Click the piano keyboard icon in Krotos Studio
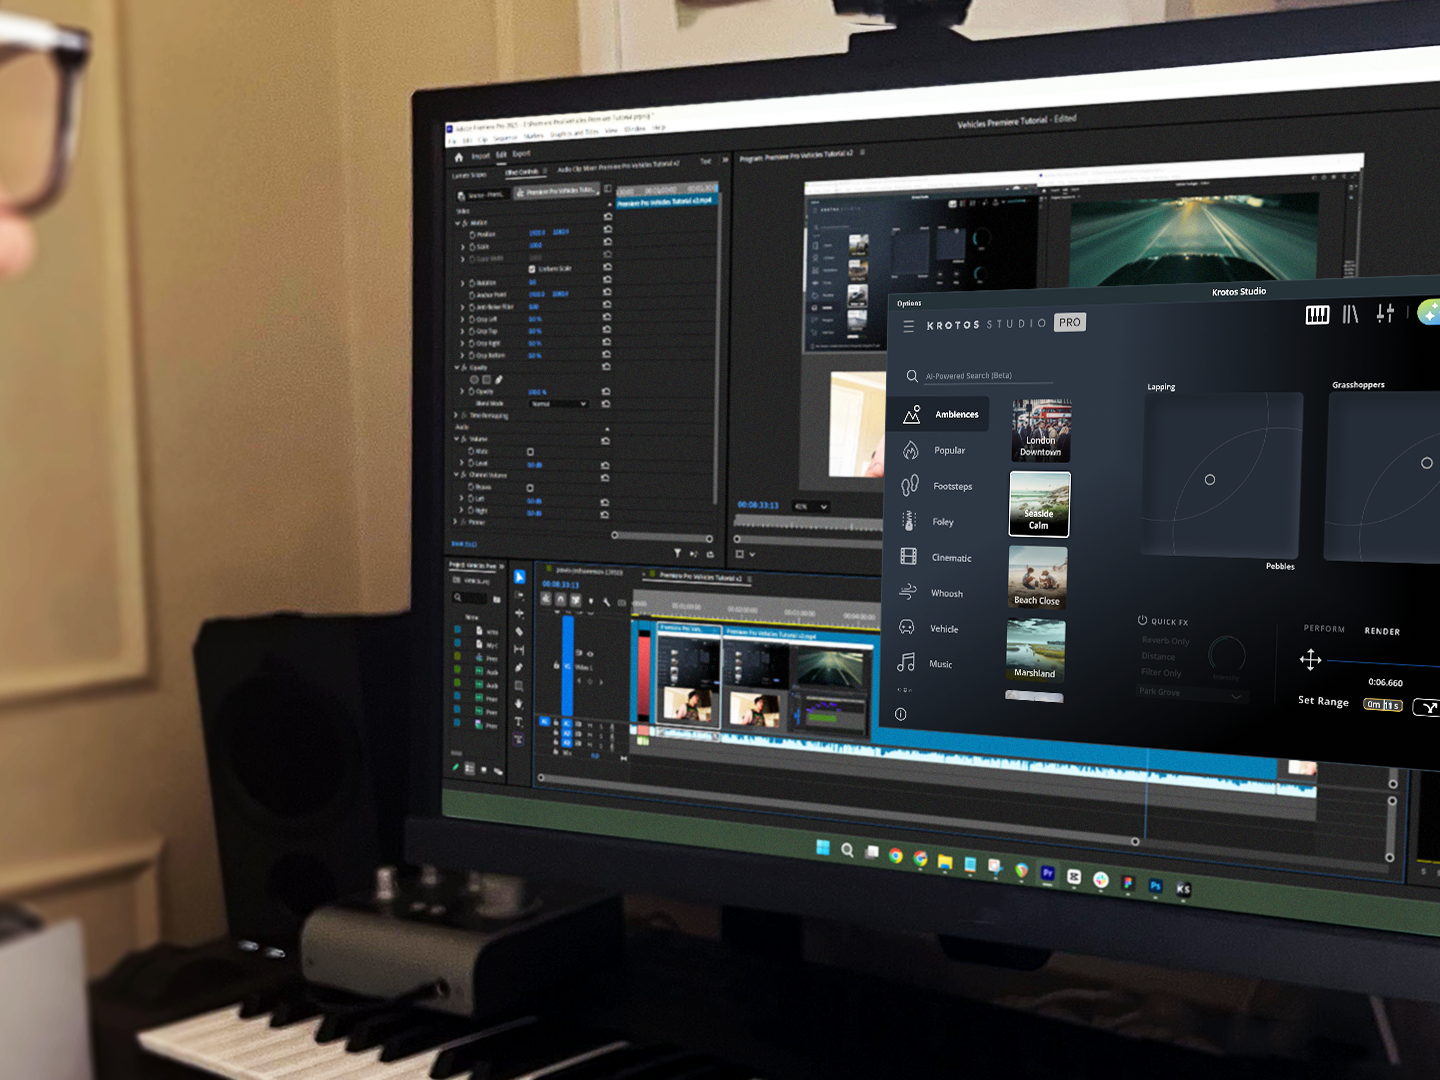The height and width of the screenshot is (1080, 1440). (x=1317, y=315)
